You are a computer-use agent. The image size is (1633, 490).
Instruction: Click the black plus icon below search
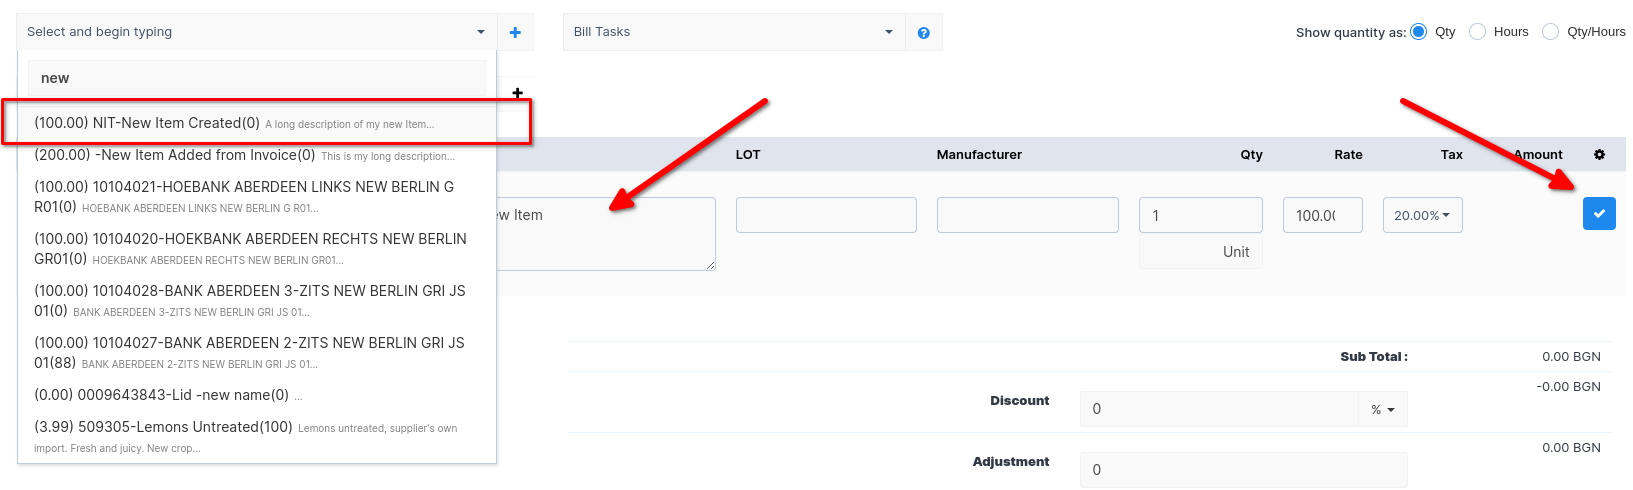click(517, 93)
